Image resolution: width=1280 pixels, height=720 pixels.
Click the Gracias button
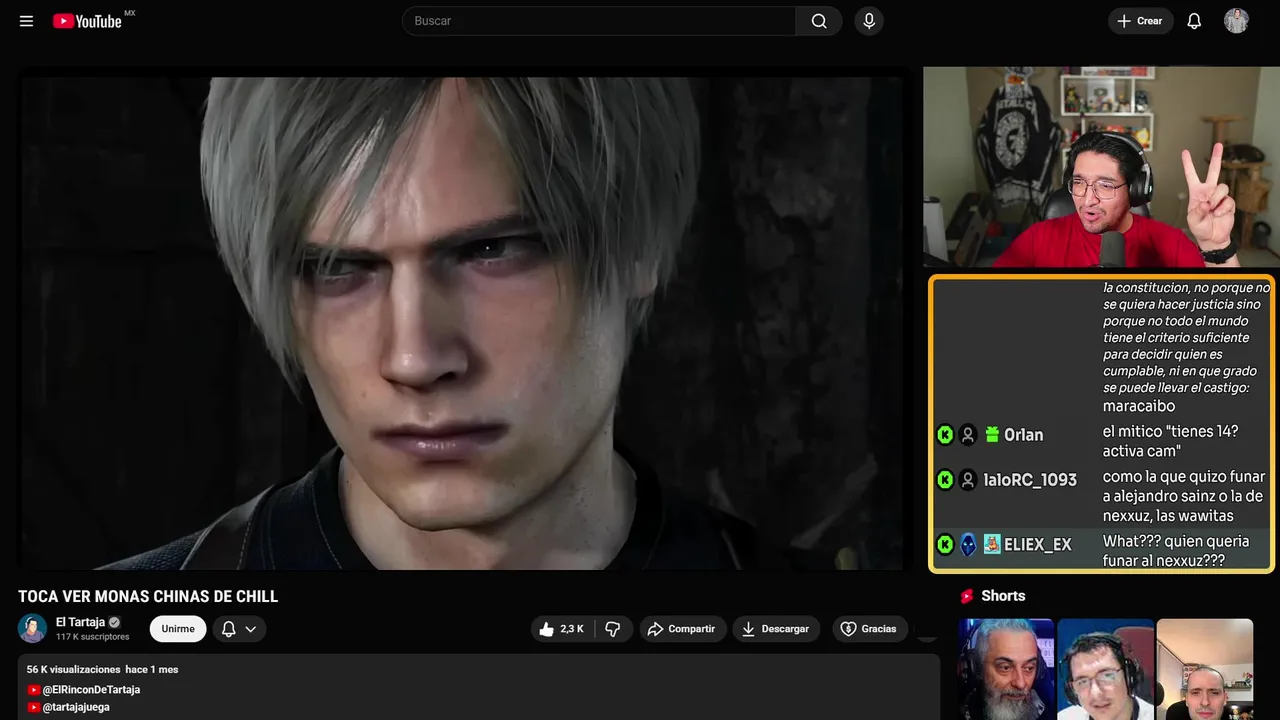868,629
